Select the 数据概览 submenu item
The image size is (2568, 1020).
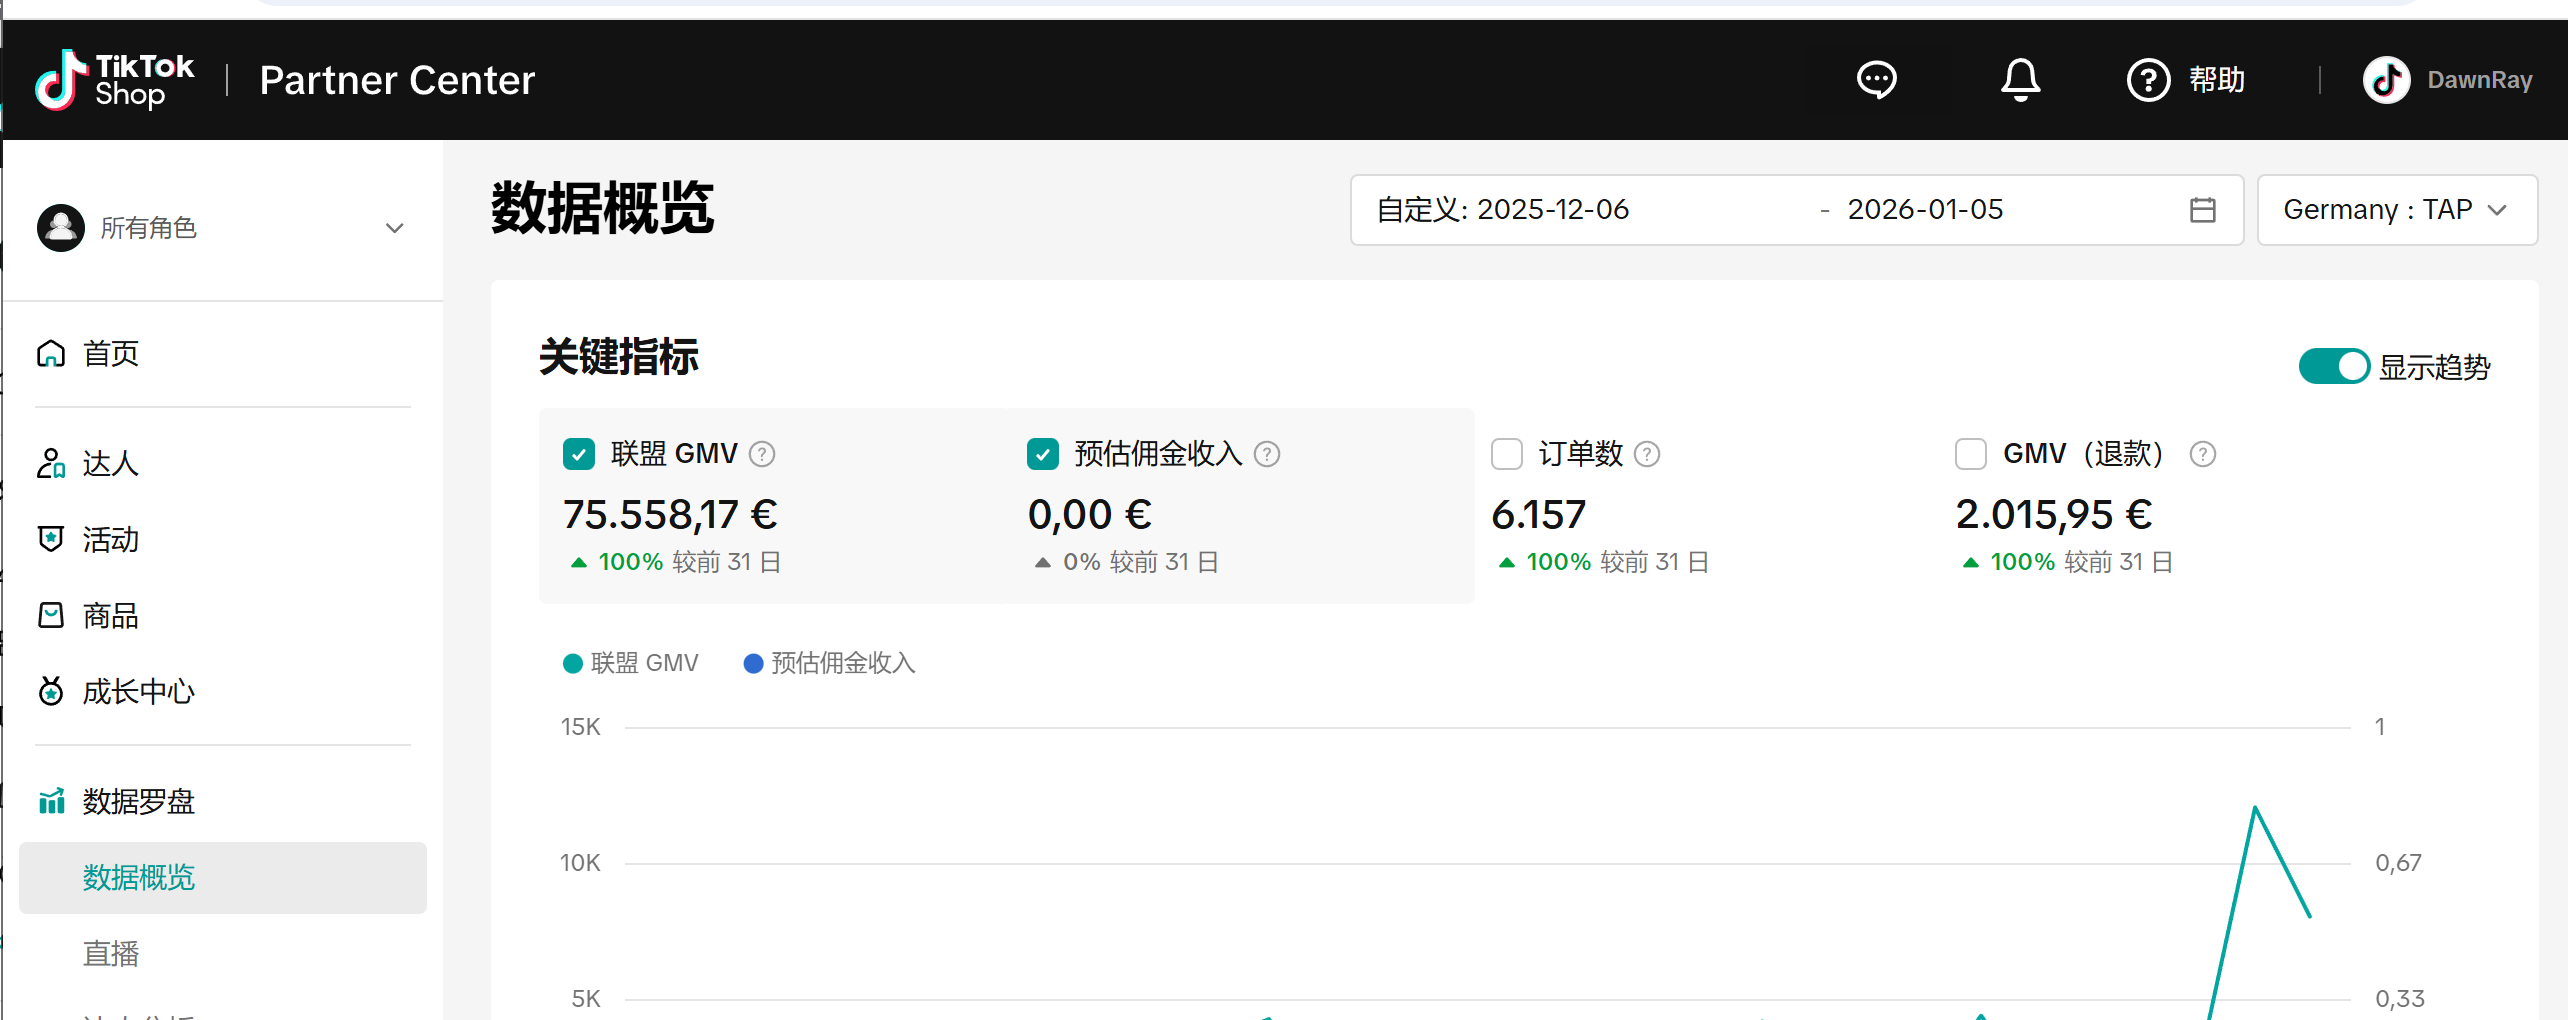coord(222,877)
